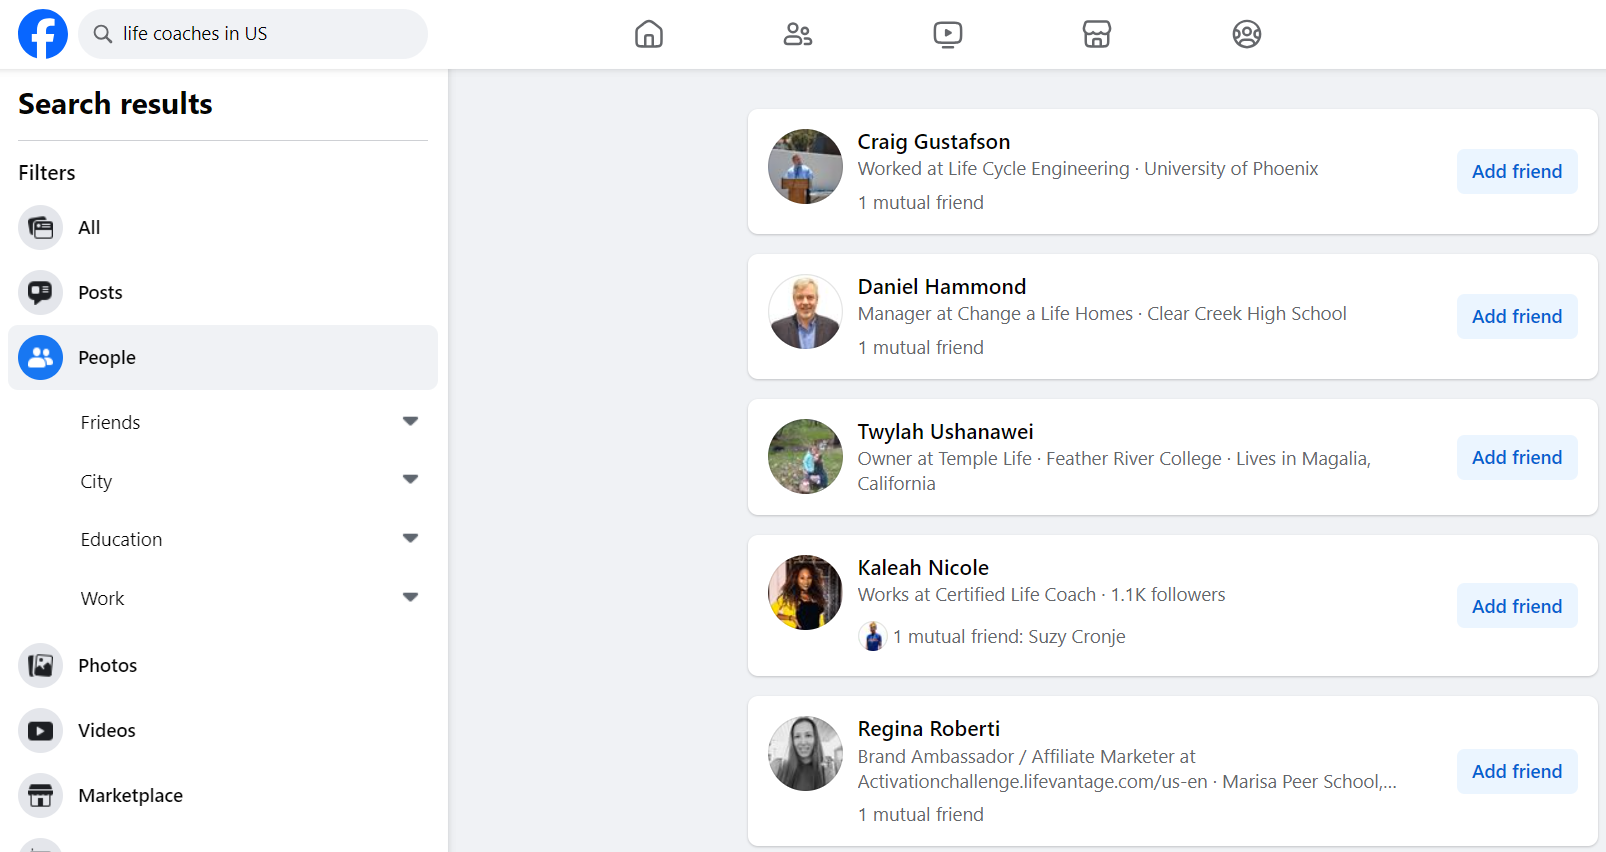
Task: Open the Education filter dropdown
Action: coord(410,538)
